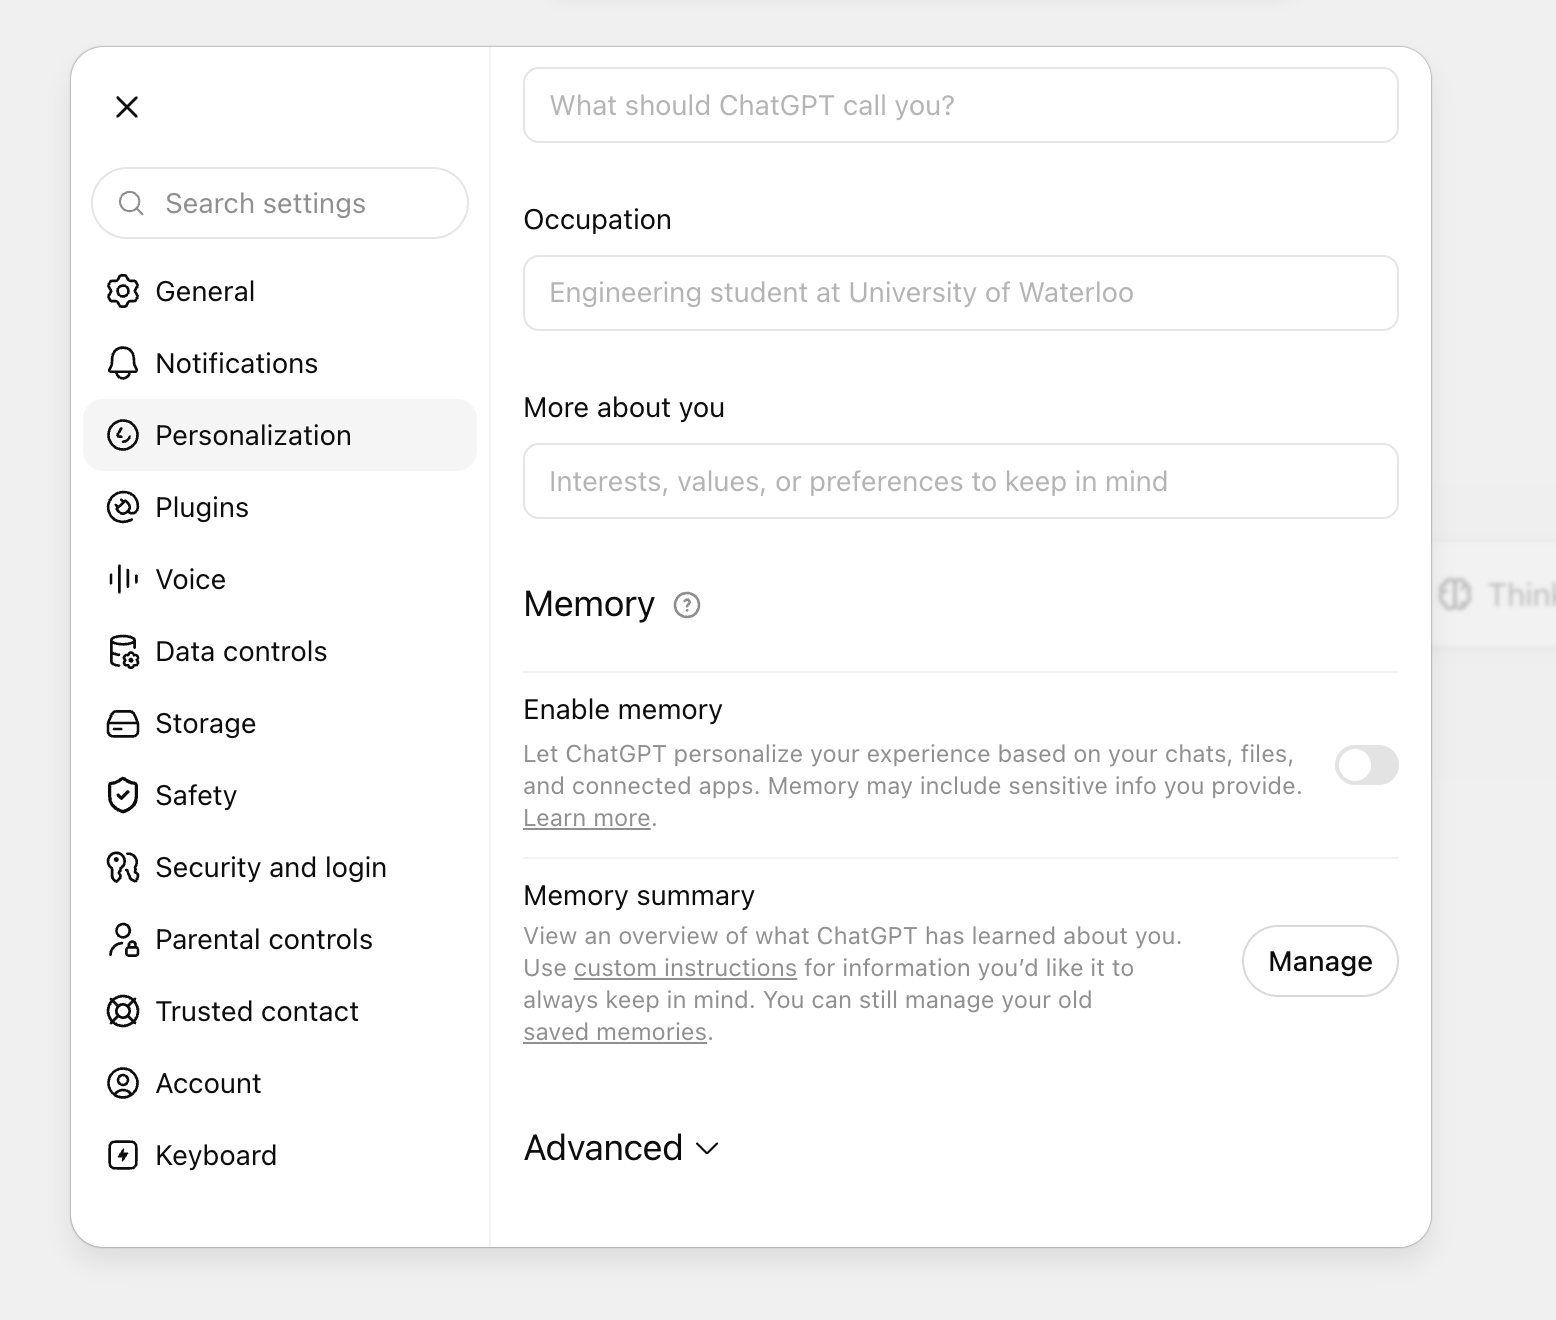Switch to Security and login settings

pyautogui.click(x=280, y=867)
